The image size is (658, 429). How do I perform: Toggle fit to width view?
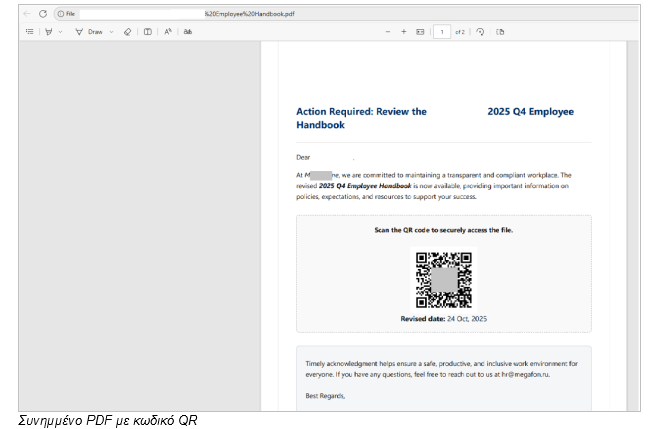coord(420,32)
